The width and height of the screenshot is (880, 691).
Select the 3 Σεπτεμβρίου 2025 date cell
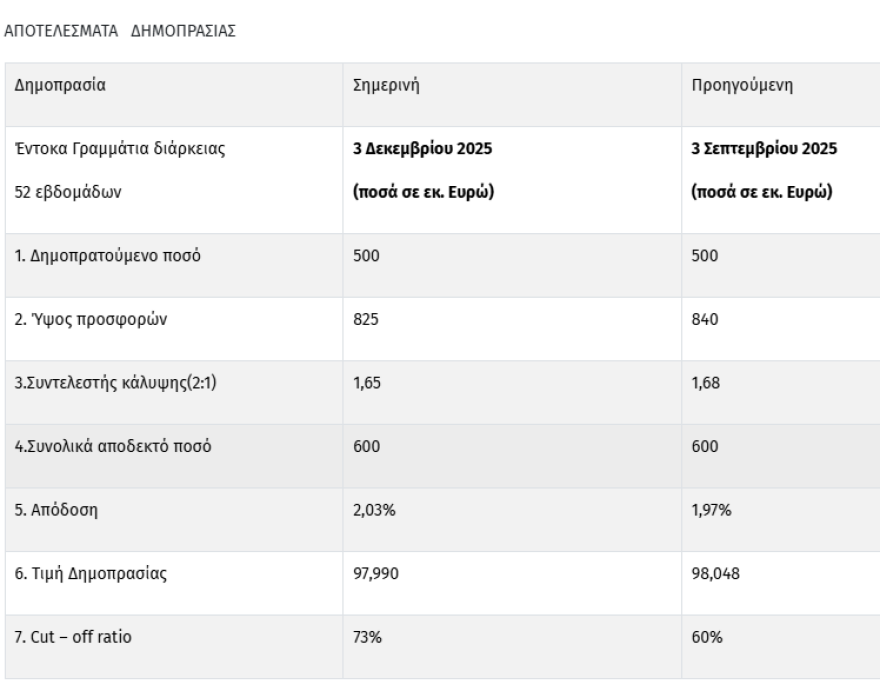(764, 150)
